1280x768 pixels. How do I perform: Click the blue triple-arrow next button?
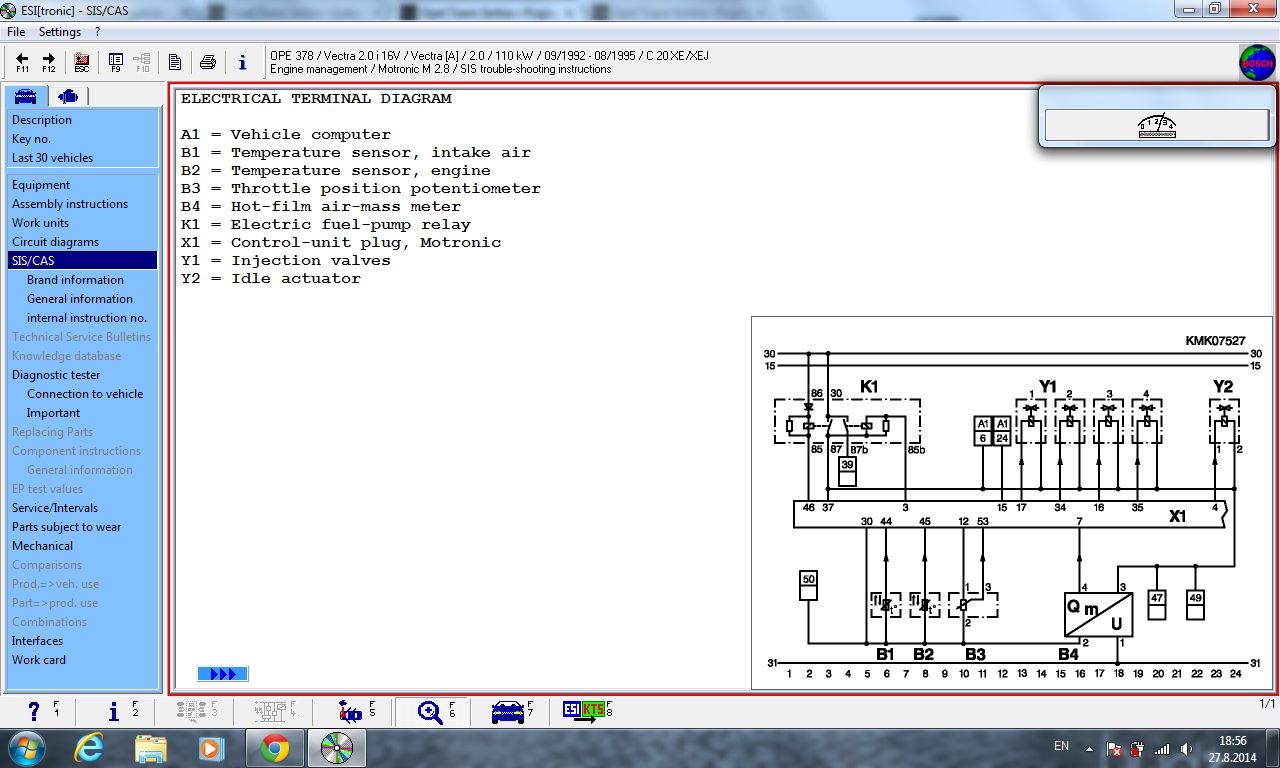(222, 674)
